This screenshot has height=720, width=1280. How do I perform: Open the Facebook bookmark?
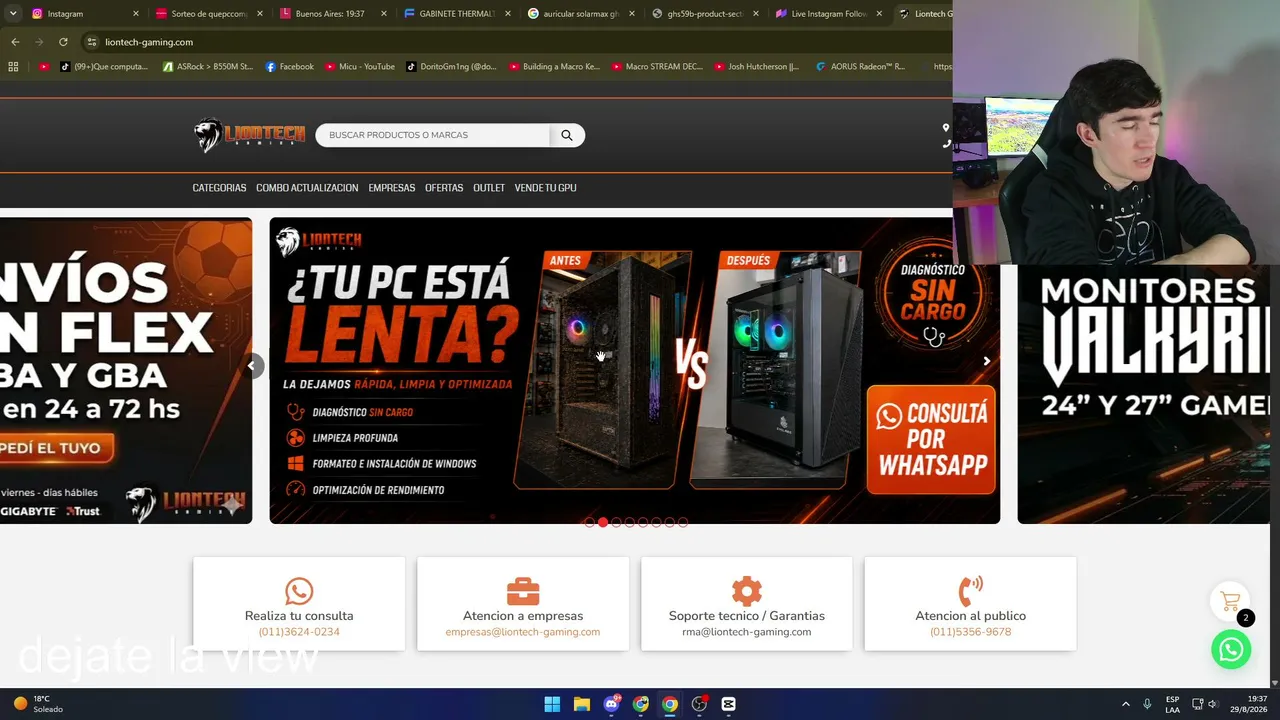coord(290,67)
